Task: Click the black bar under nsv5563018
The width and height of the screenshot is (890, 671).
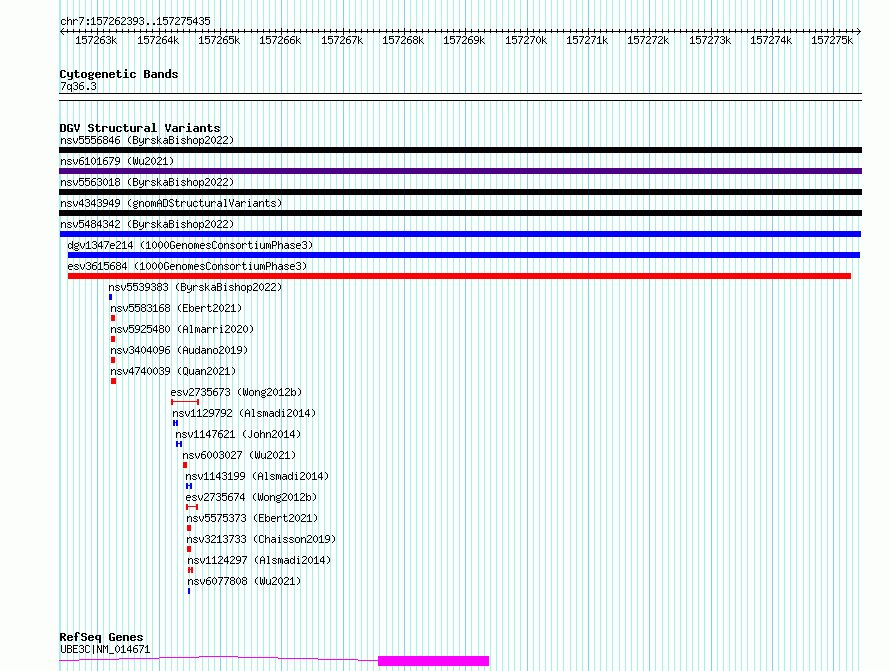Action: [460, 192]
